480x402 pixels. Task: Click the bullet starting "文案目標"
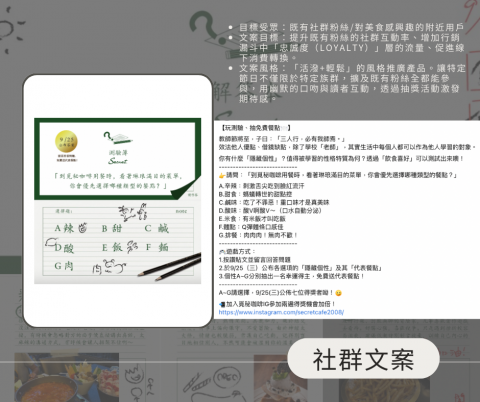pos(352,48)
